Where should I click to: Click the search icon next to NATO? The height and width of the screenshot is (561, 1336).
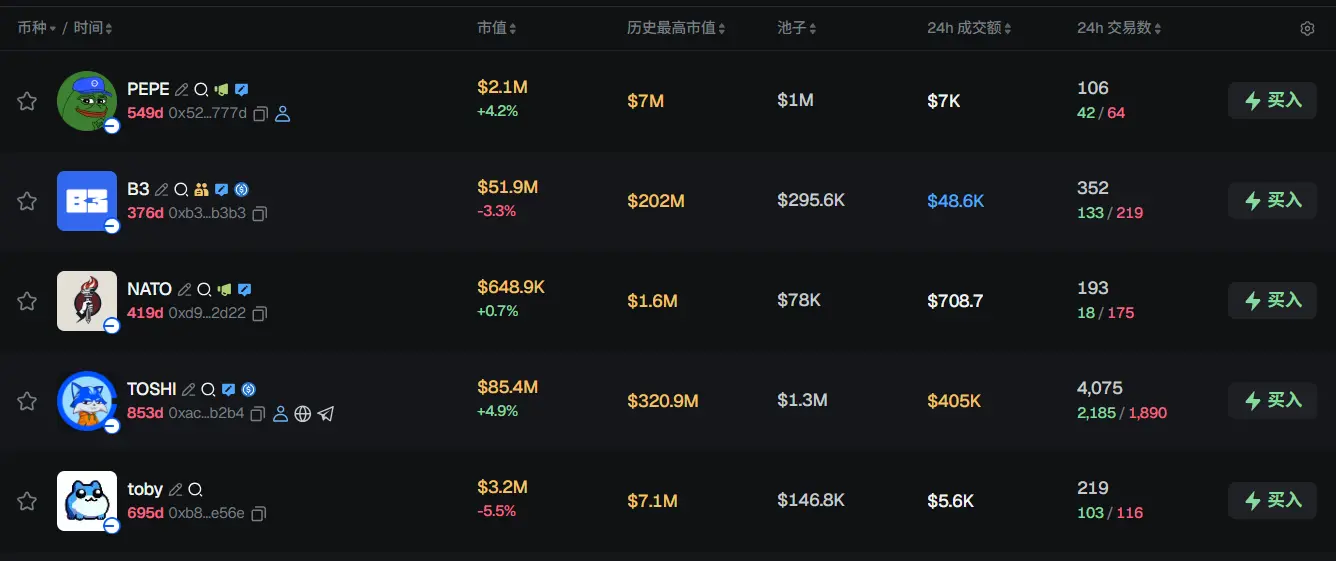[204, 289]
